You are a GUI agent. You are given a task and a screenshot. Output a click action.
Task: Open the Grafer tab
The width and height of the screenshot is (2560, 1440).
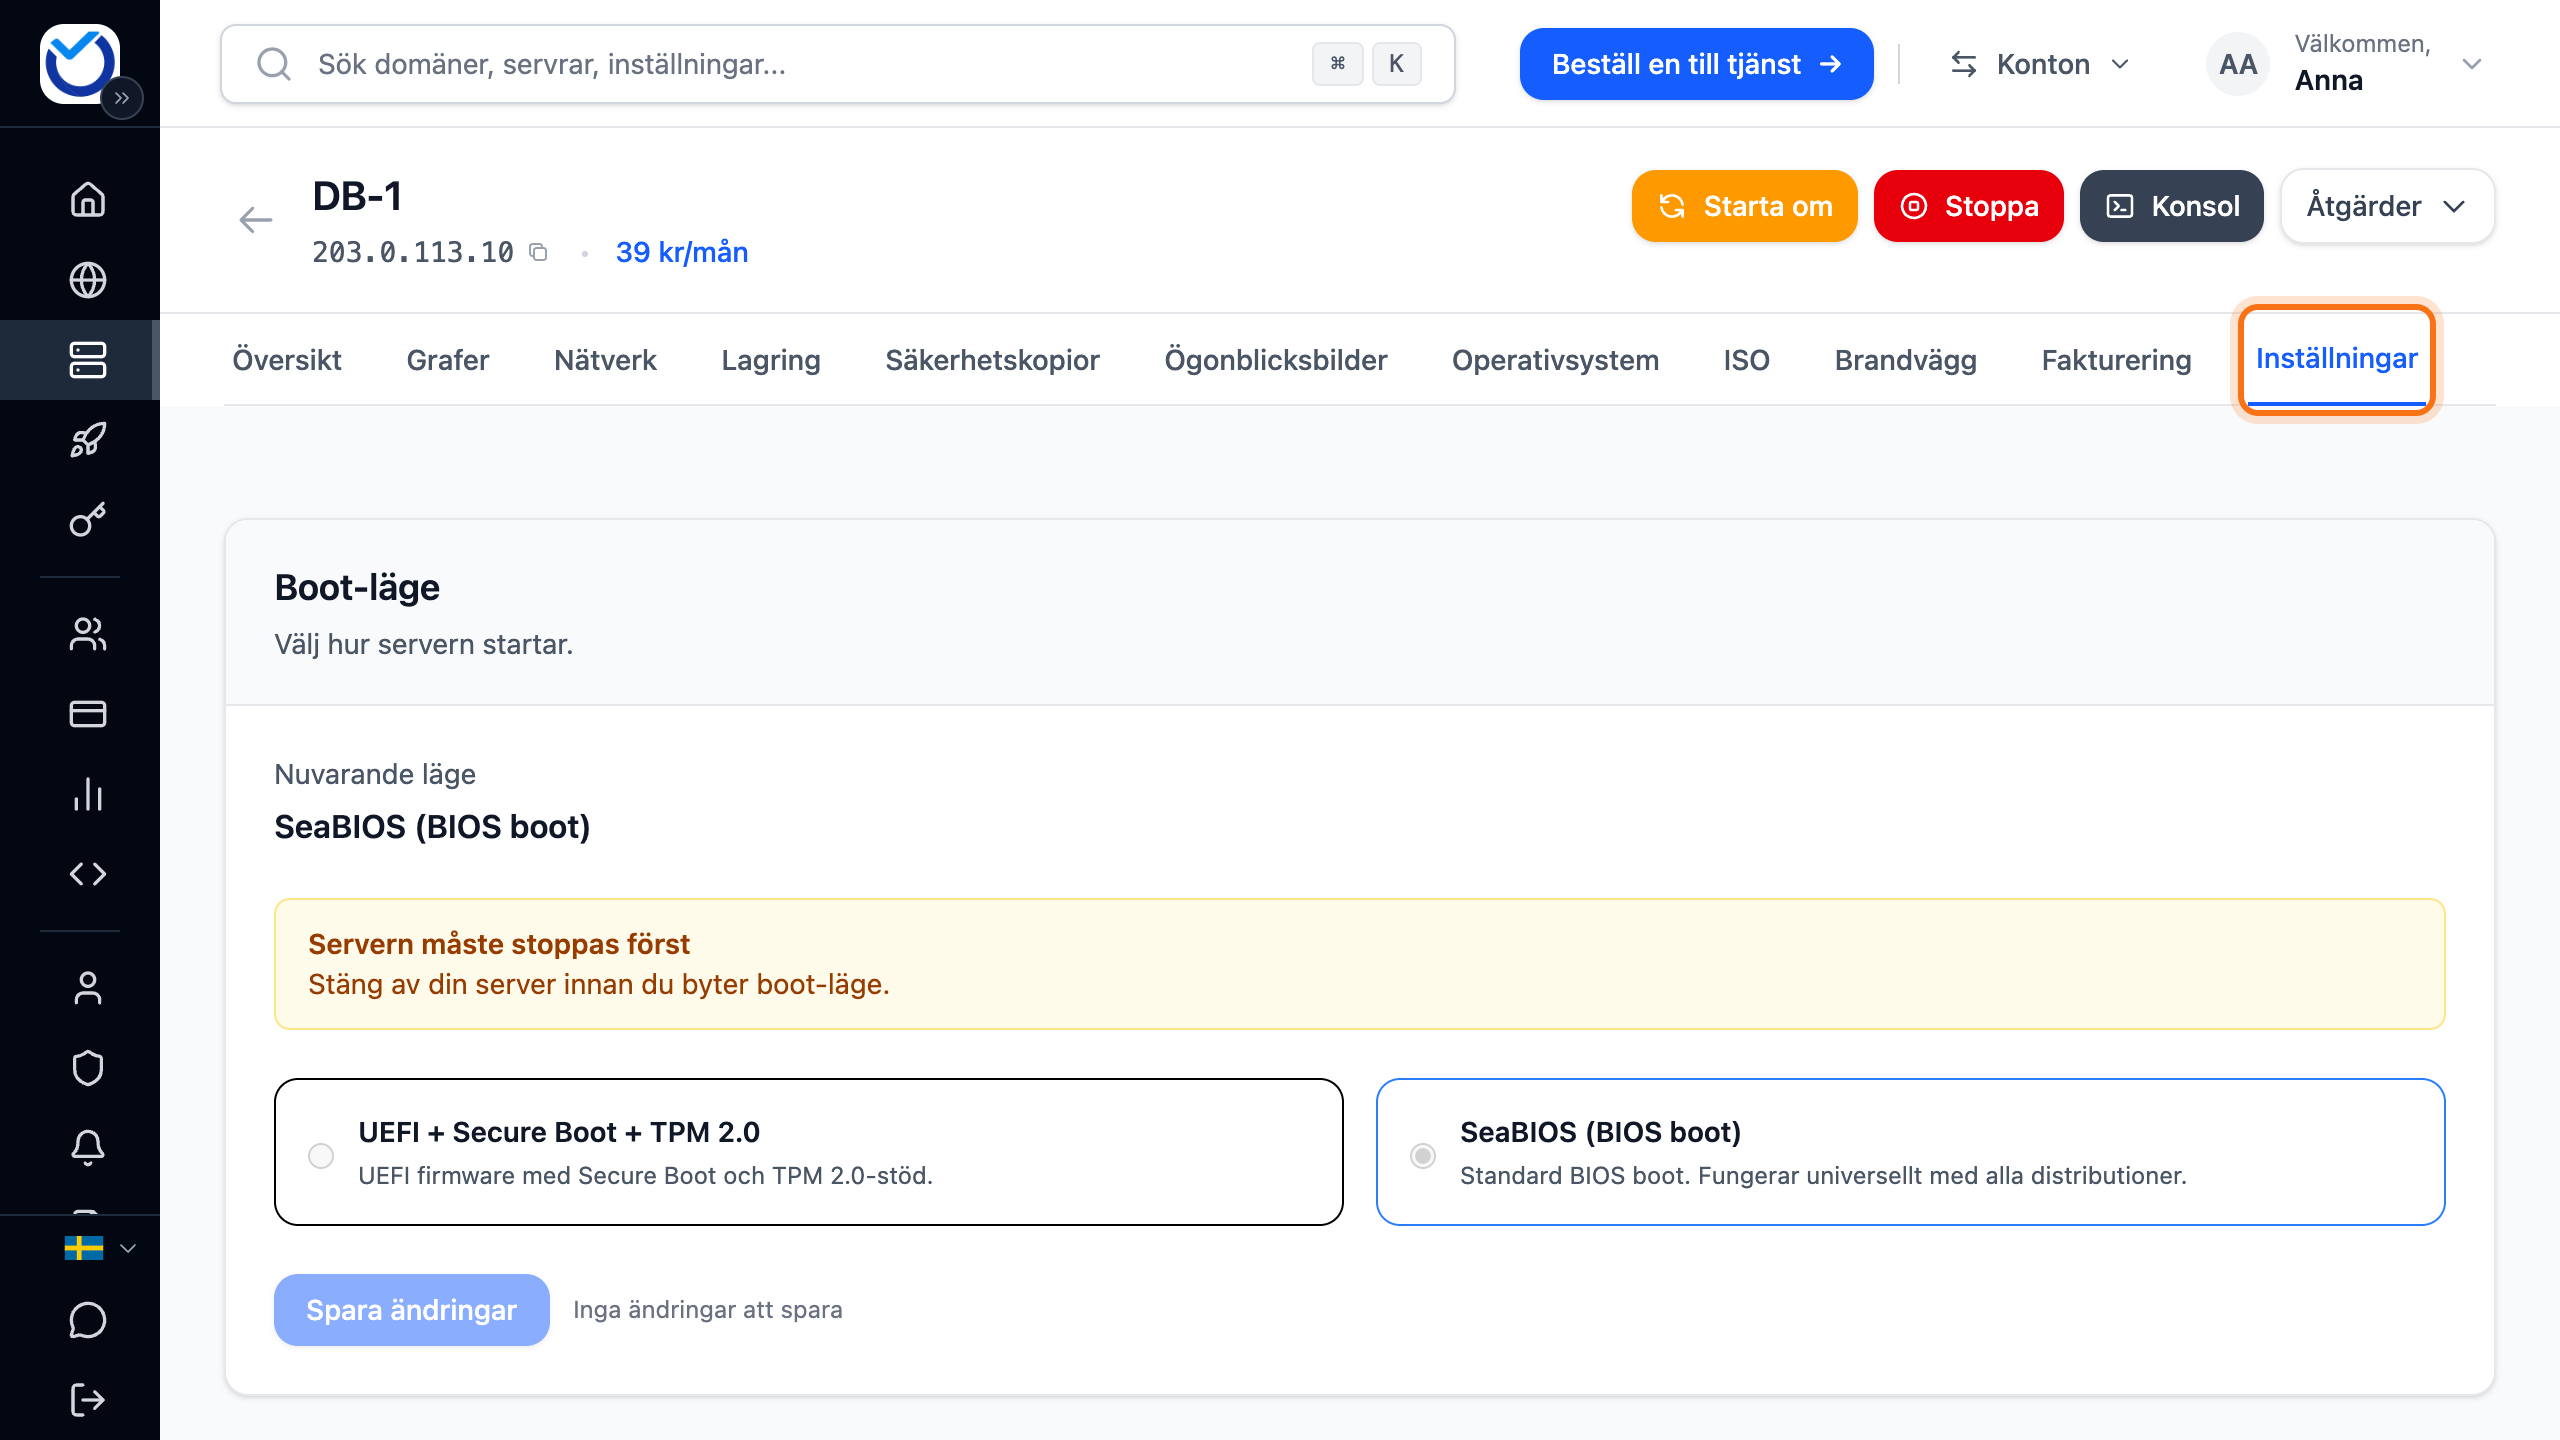coord(447,360)
